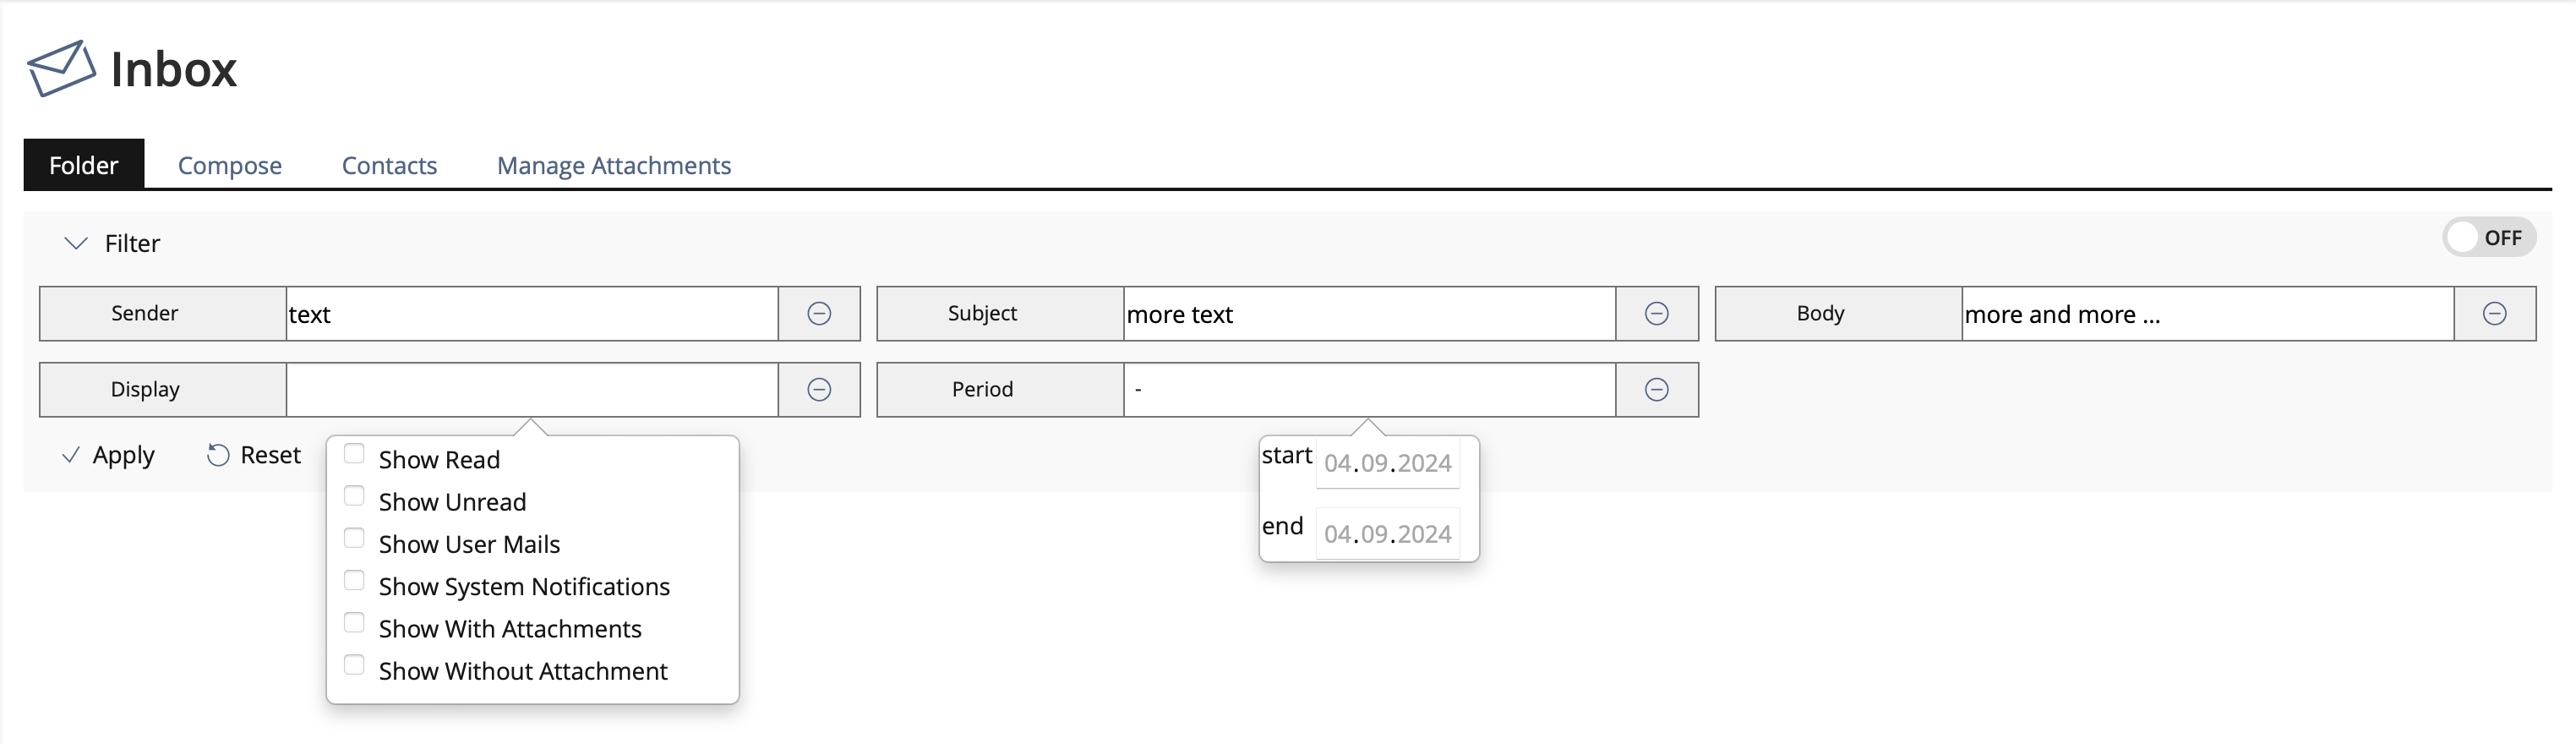2576x744 pixels.
Task: Switch to the Compose tab
Action: coord(229,165)
